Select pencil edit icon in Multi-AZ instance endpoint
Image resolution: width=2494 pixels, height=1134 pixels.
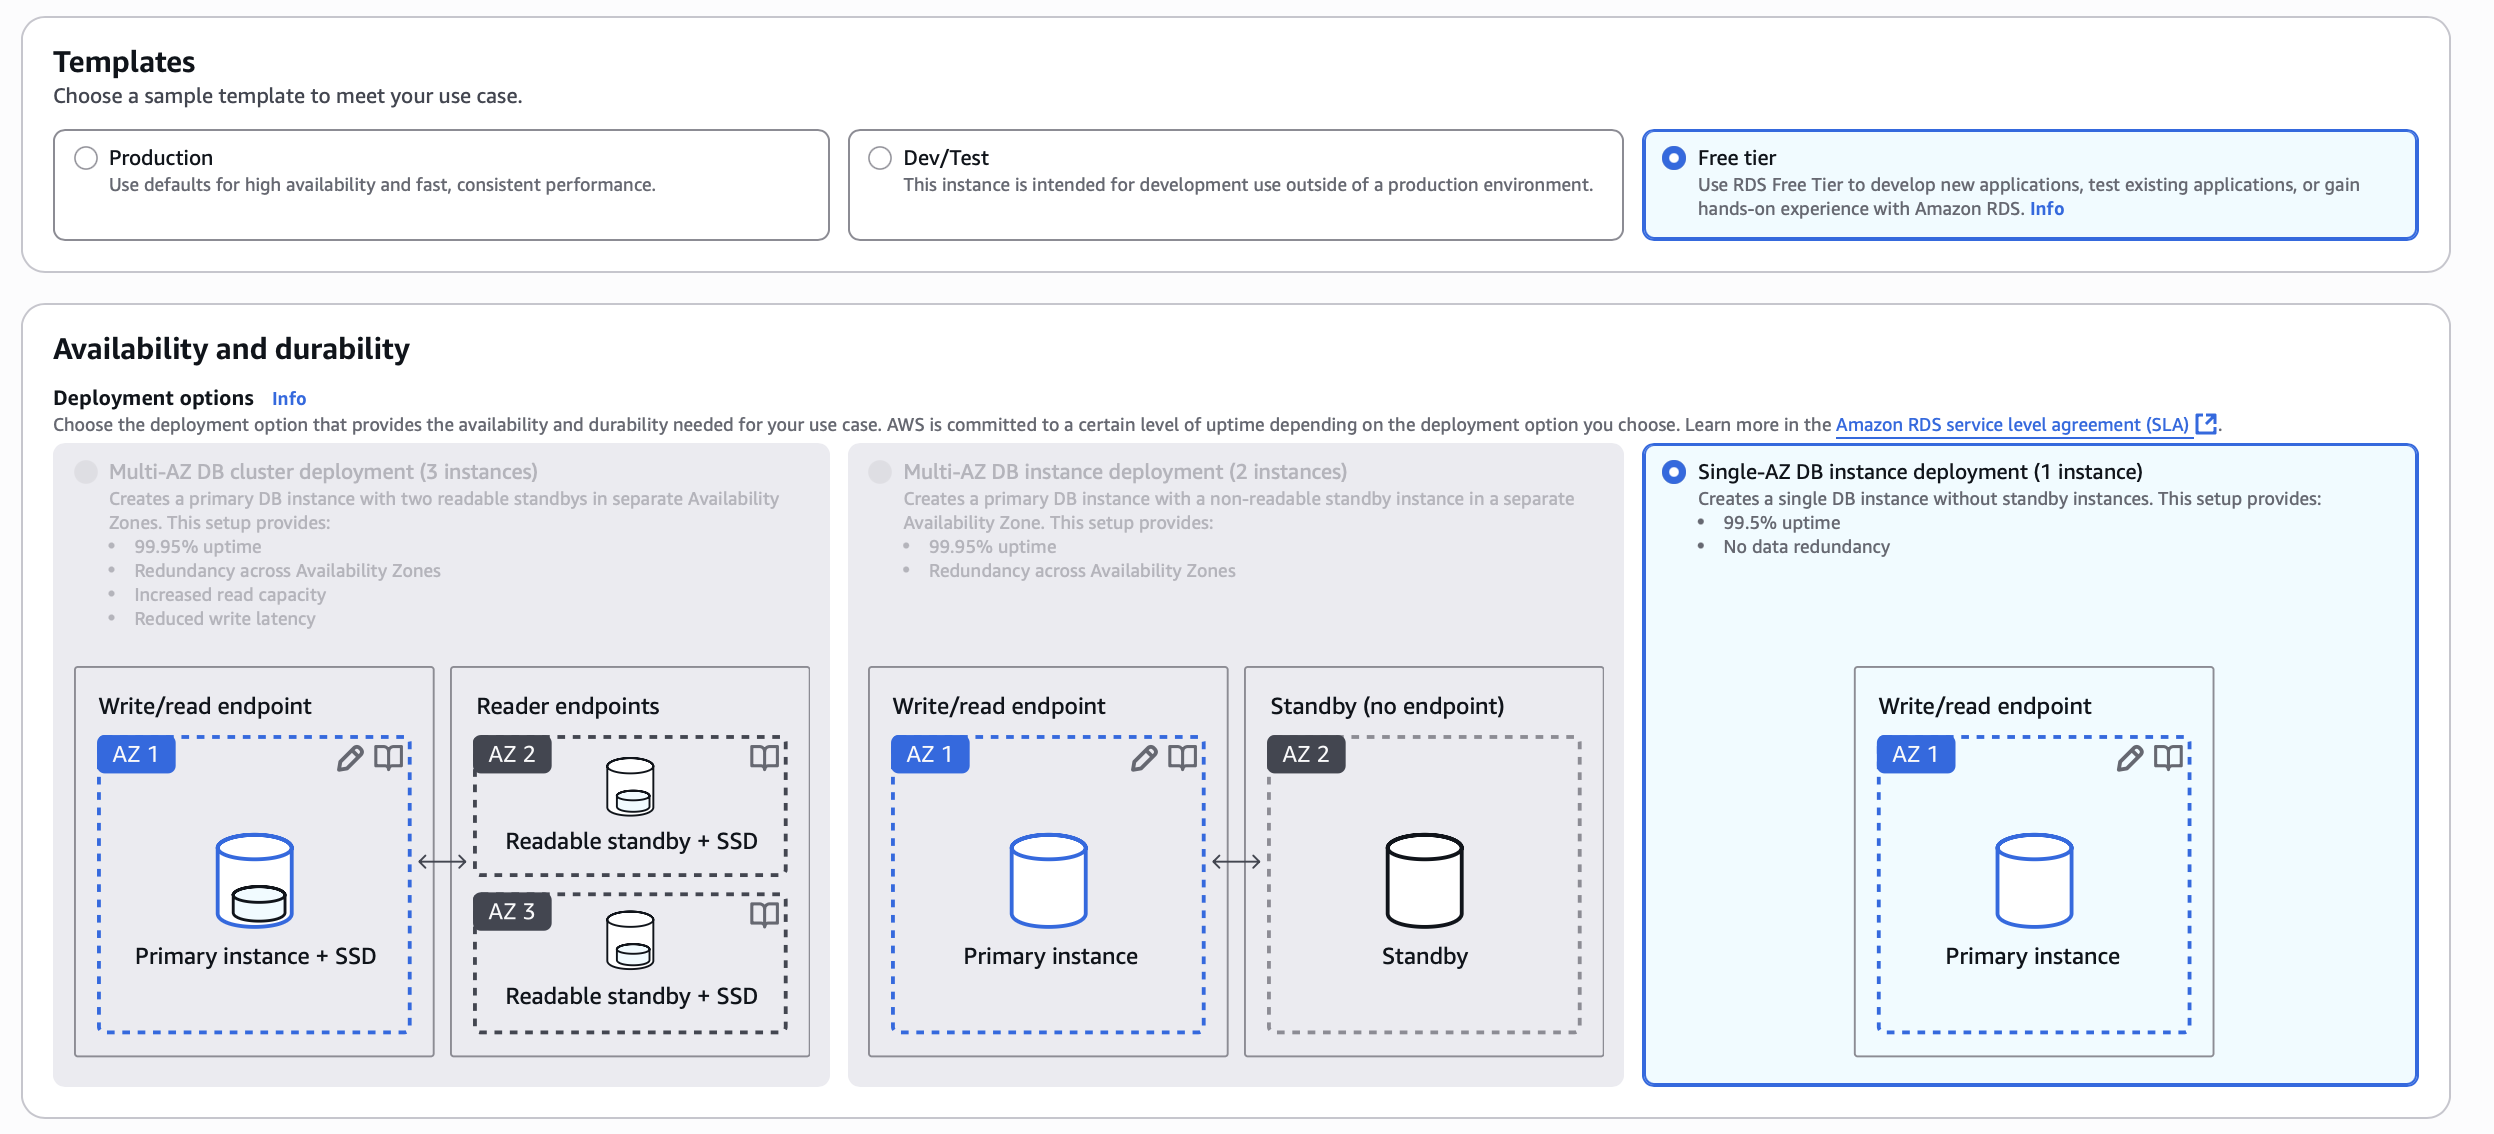point(1143,759)
